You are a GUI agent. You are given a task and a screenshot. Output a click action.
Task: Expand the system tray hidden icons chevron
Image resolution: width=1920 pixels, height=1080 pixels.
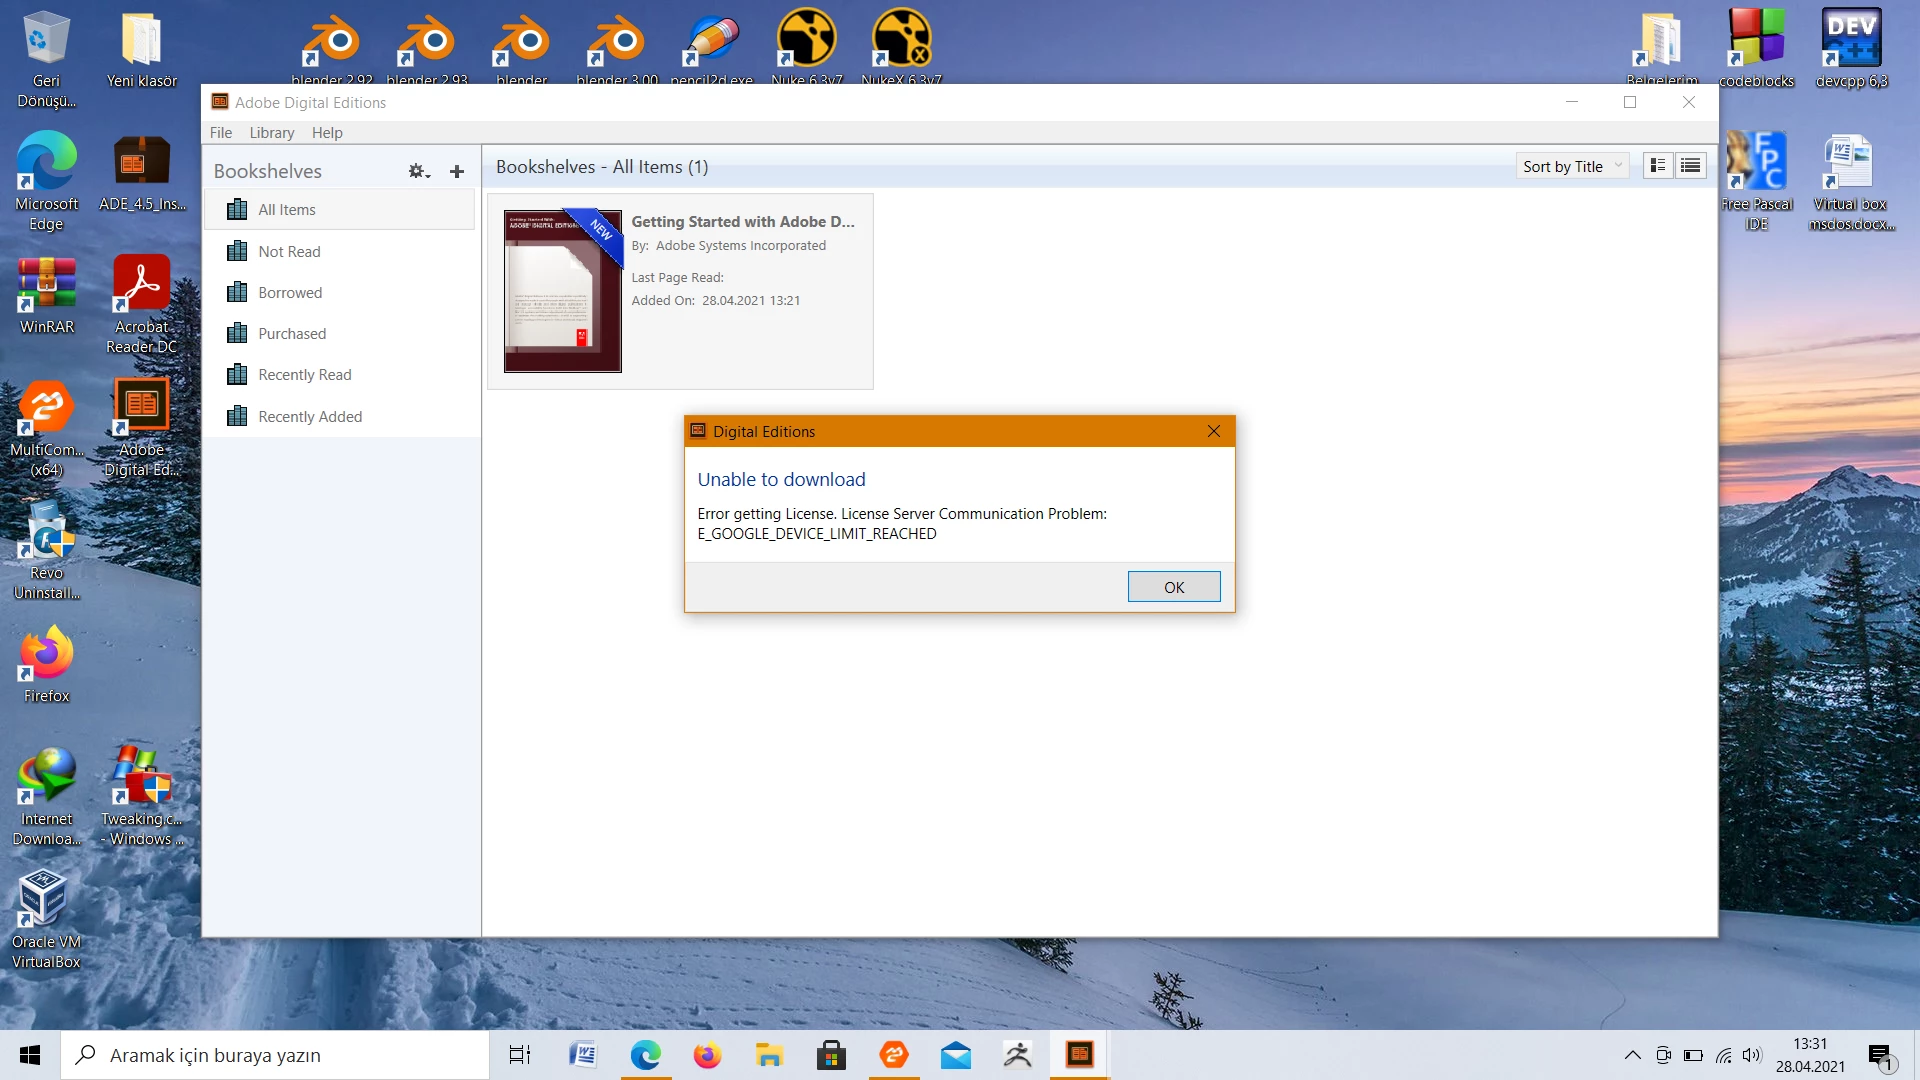point(1632,1055)
